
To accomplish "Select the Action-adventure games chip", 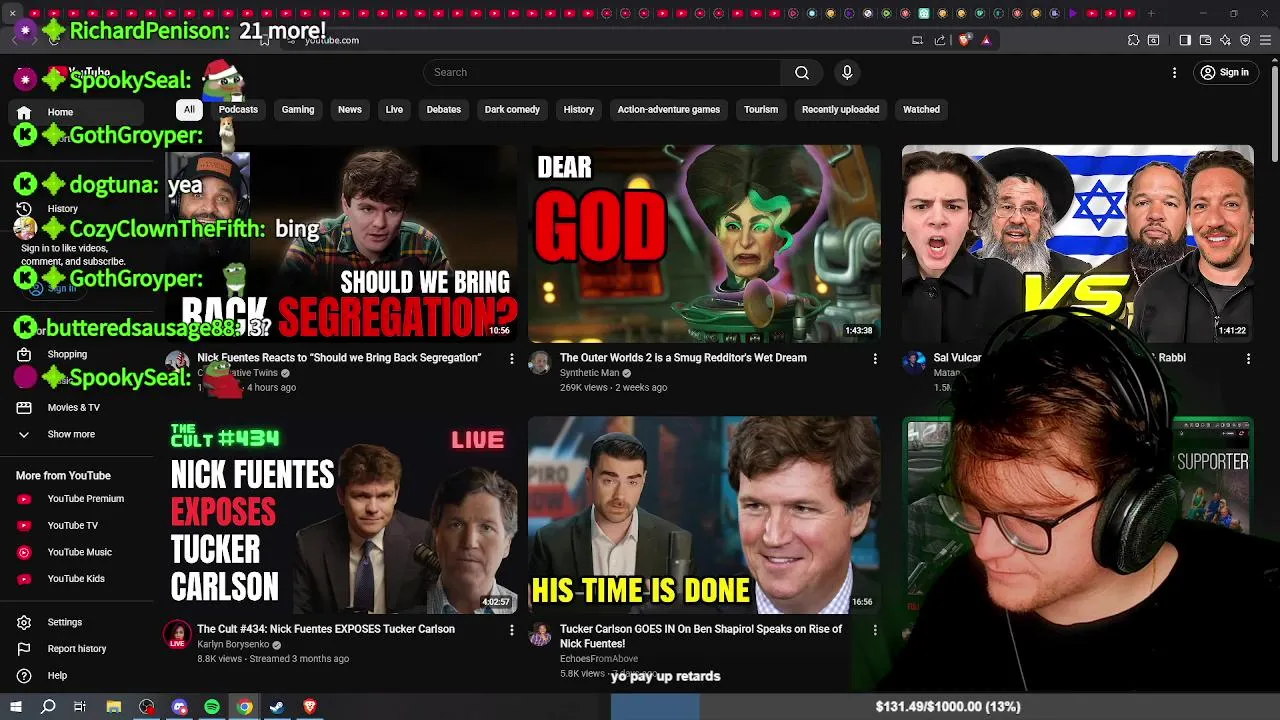I will pyautogui.click(x=668, y=109).
